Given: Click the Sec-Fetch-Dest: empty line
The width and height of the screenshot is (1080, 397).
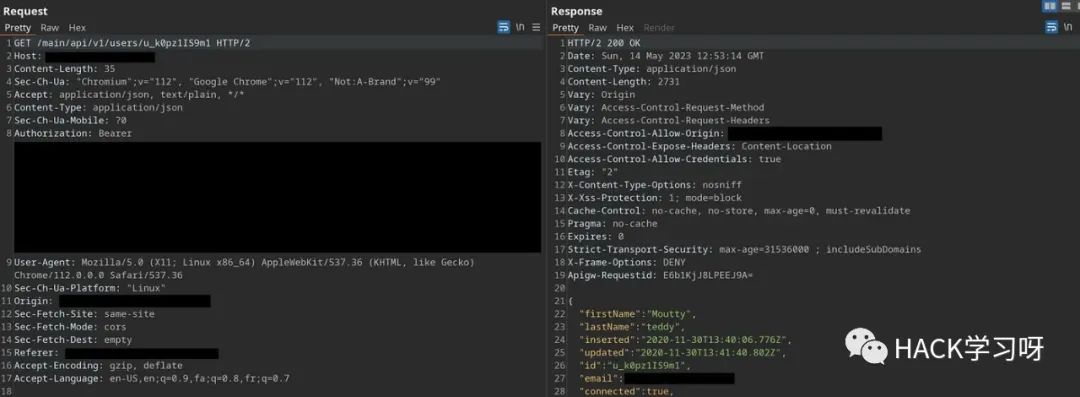Looking at the screenshot, I should (x=73, y=340).
